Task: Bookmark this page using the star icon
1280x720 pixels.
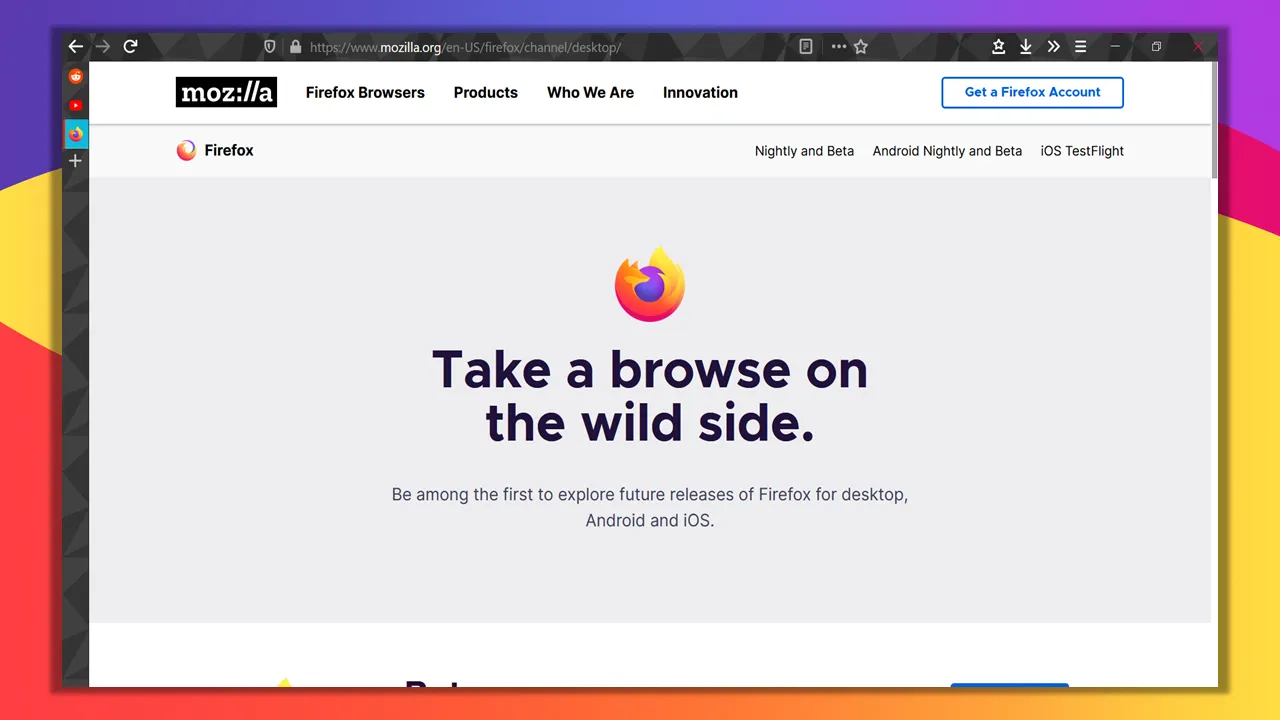Action: click(x=861, y=46)
